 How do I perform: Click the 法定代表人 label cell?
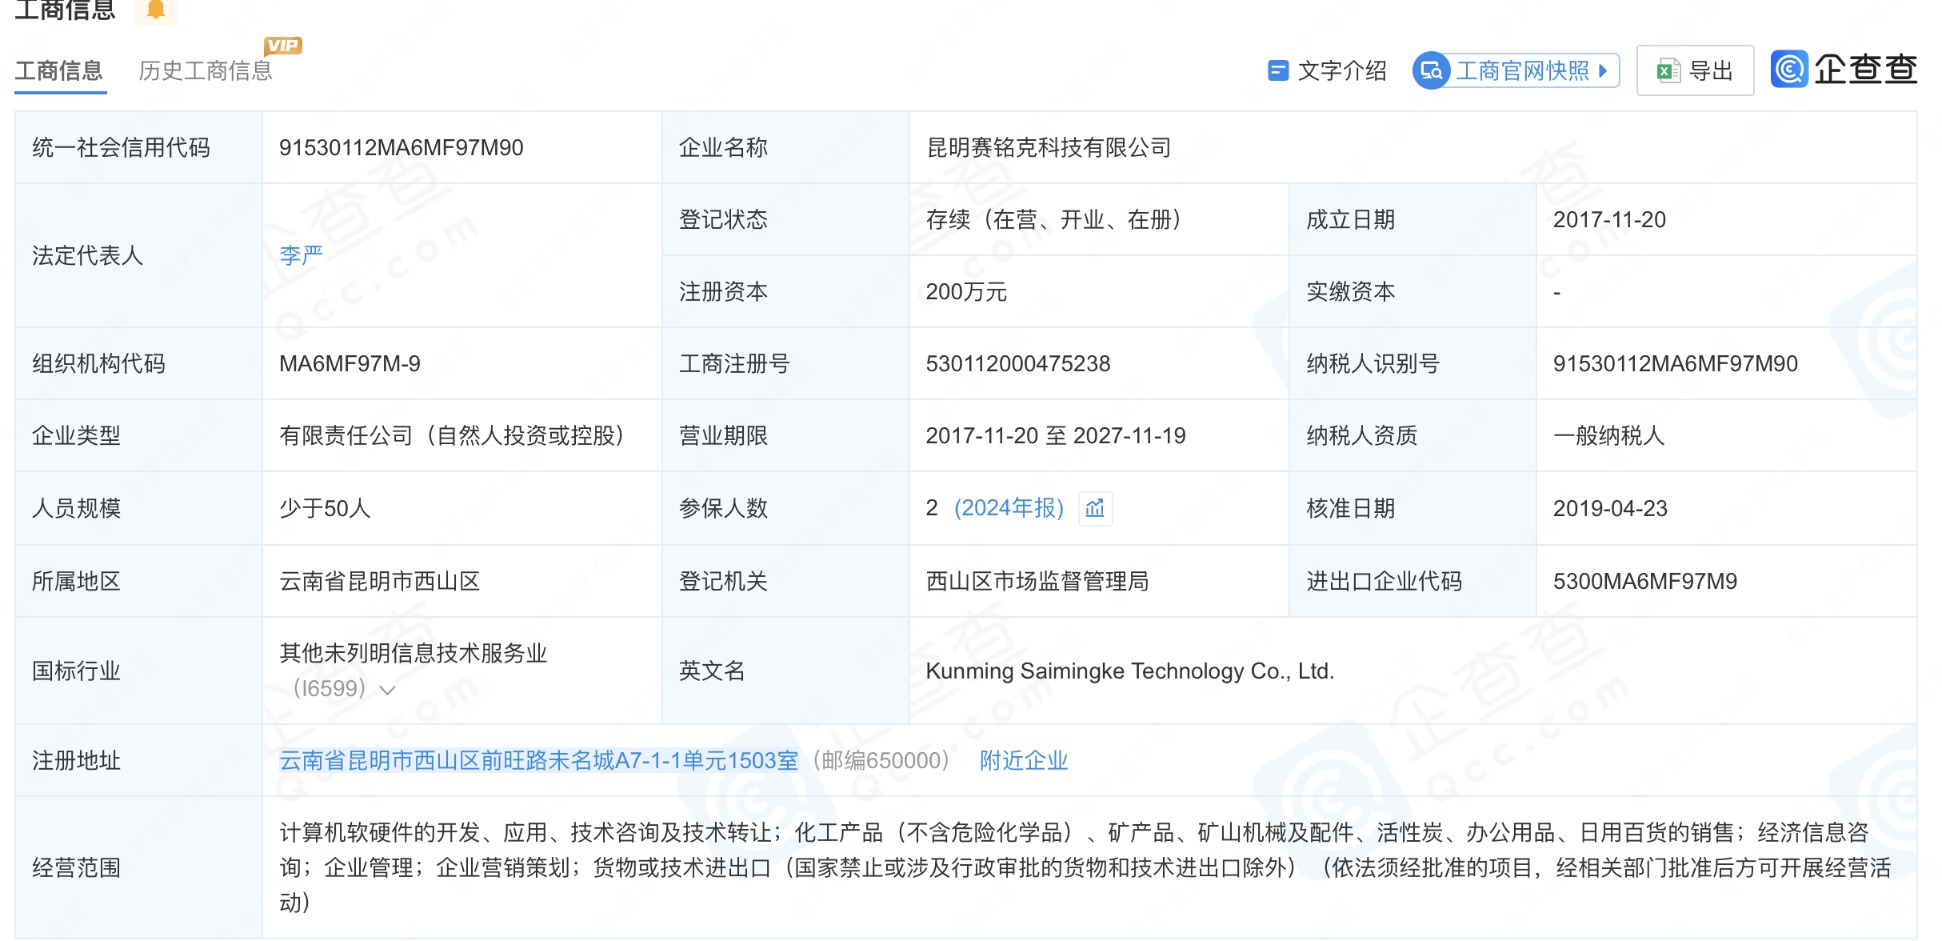139,256
